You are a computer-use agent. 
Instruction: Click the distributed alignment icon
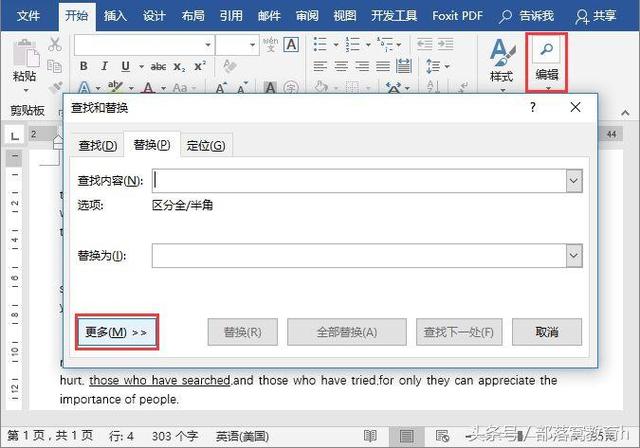(404, 66)
